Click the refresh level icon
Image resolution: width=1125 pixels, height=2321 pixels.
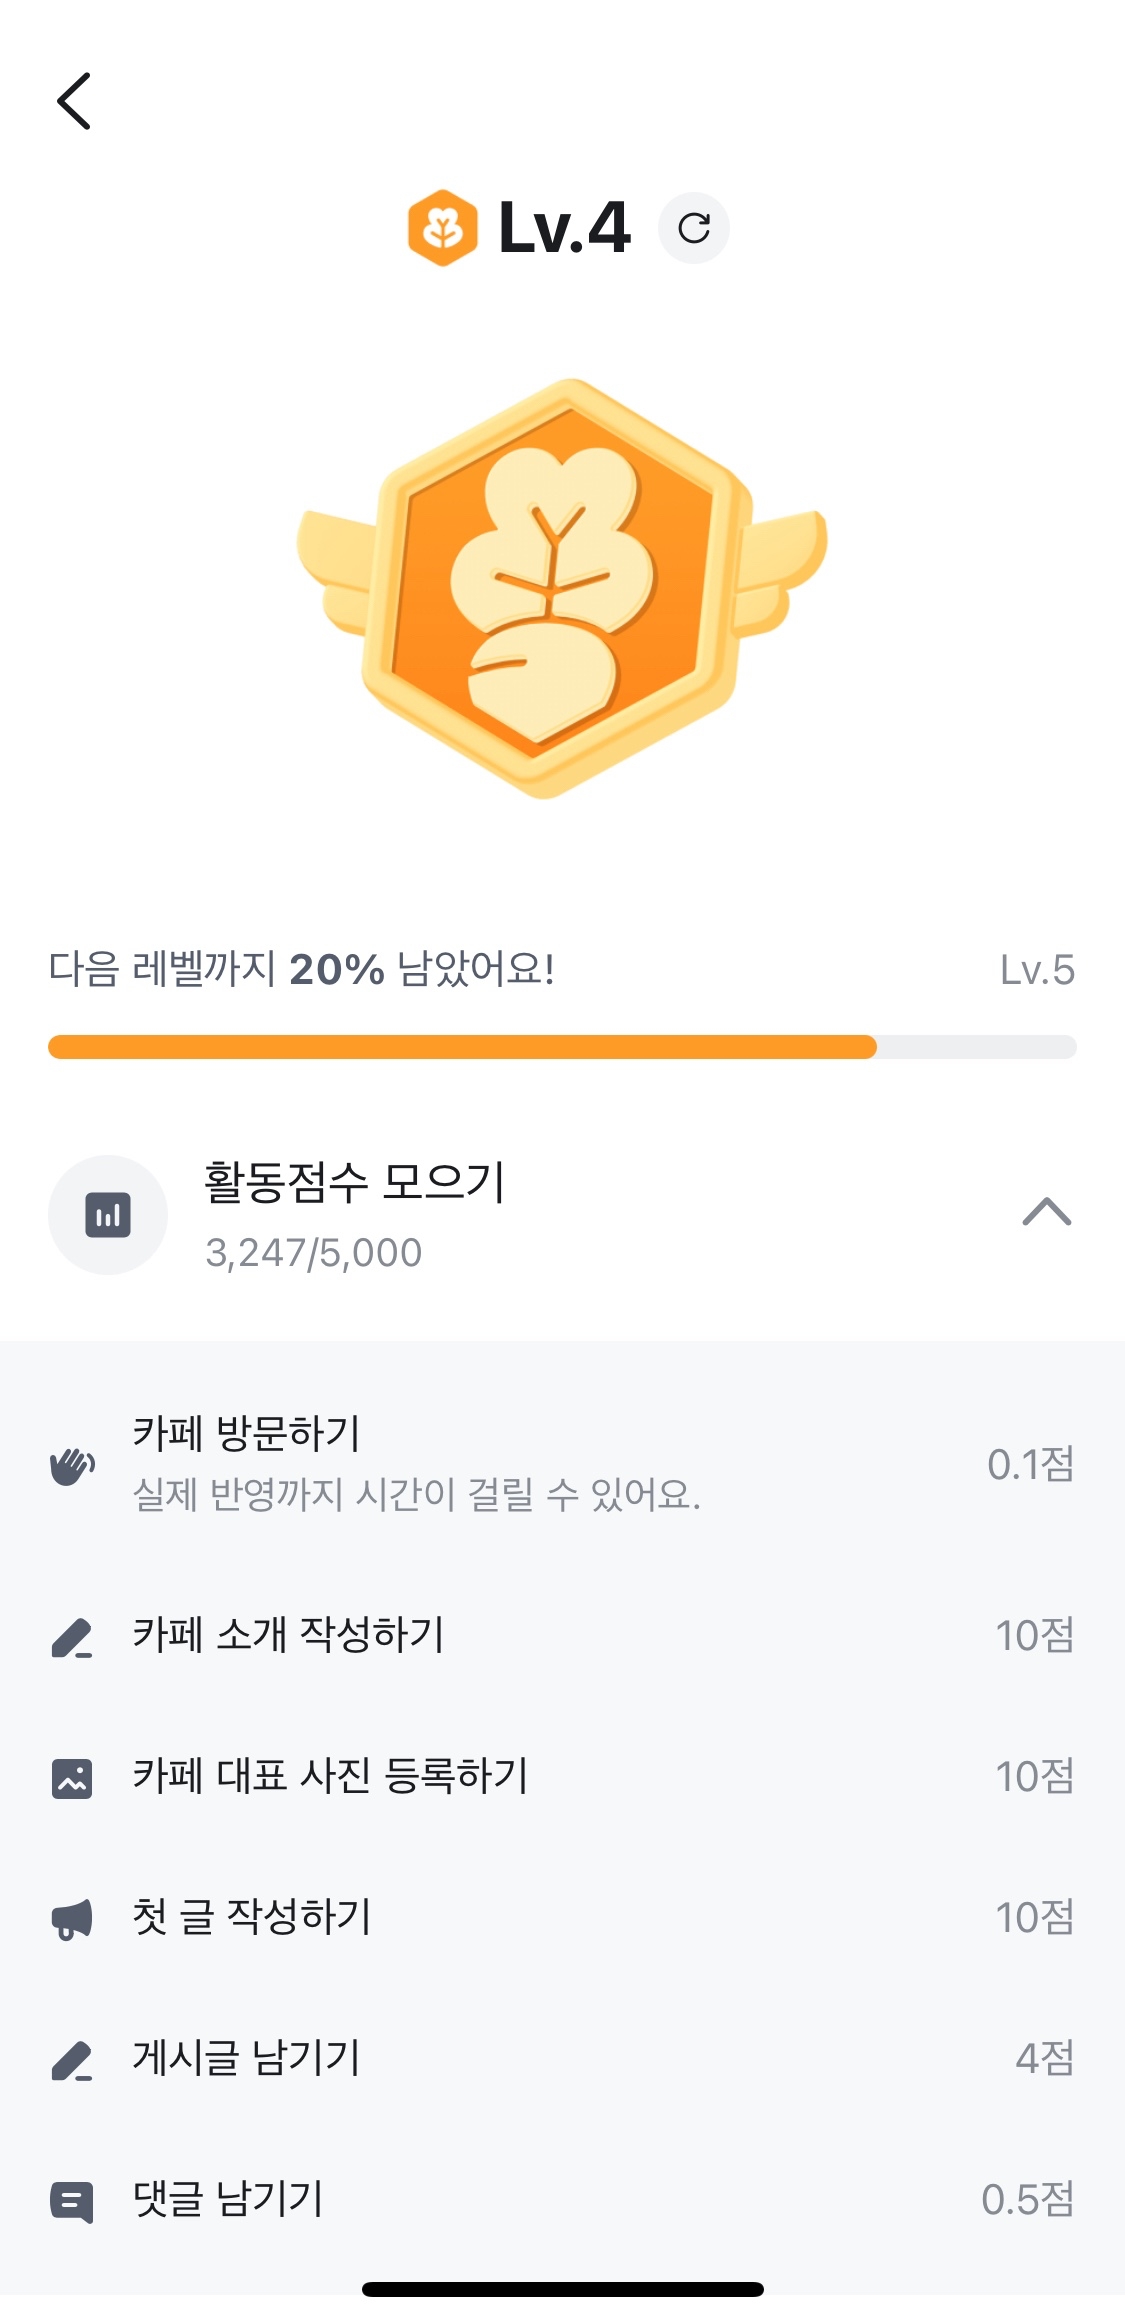[694, 228]
